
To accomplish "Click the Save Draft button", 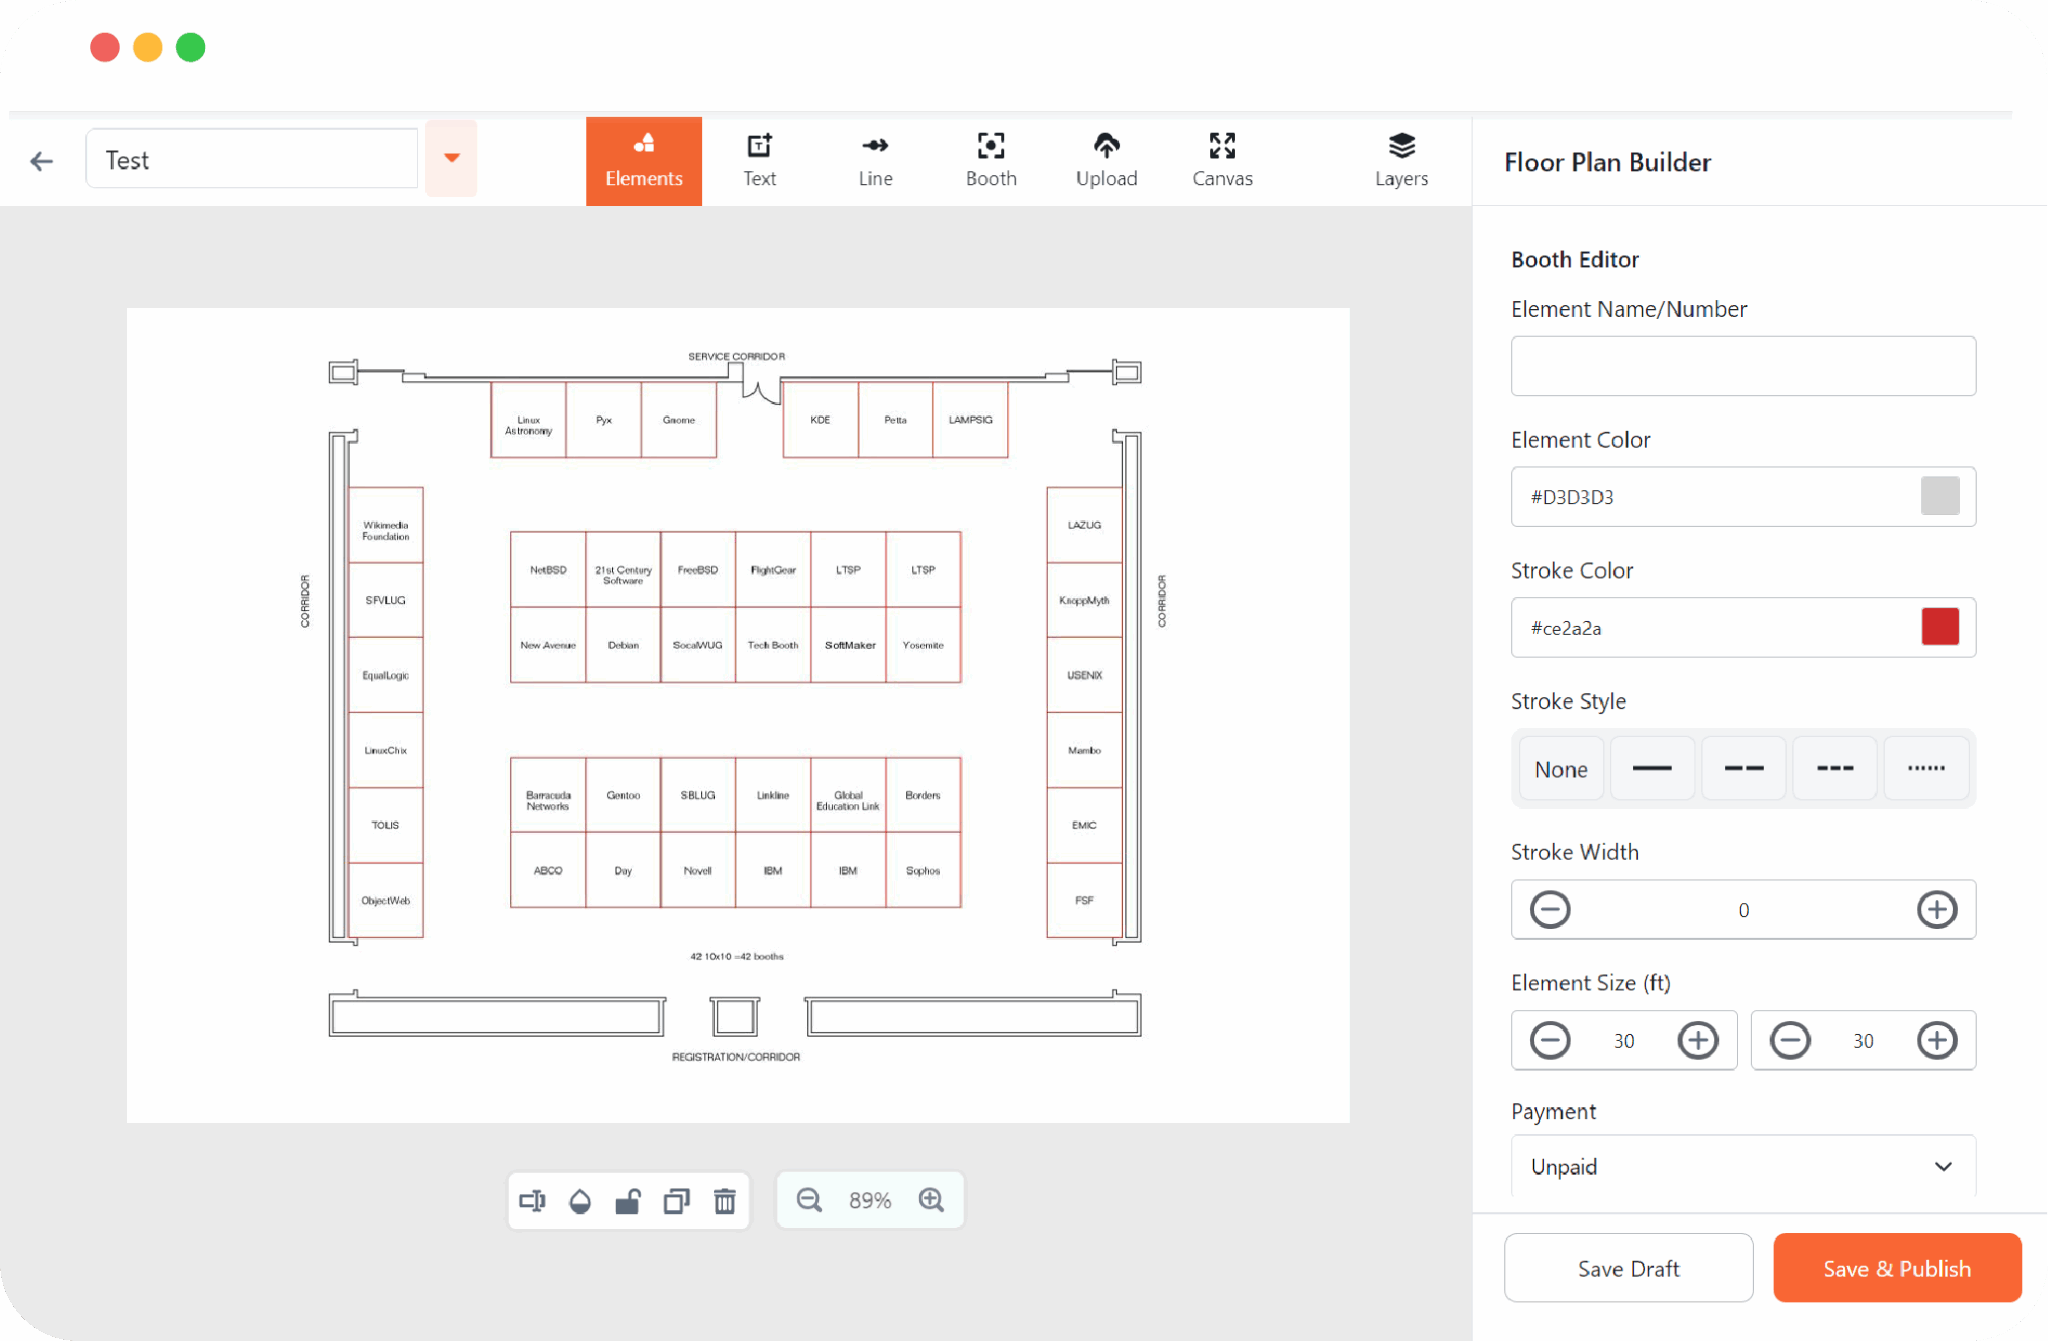I will (x=1628, y=1267).
